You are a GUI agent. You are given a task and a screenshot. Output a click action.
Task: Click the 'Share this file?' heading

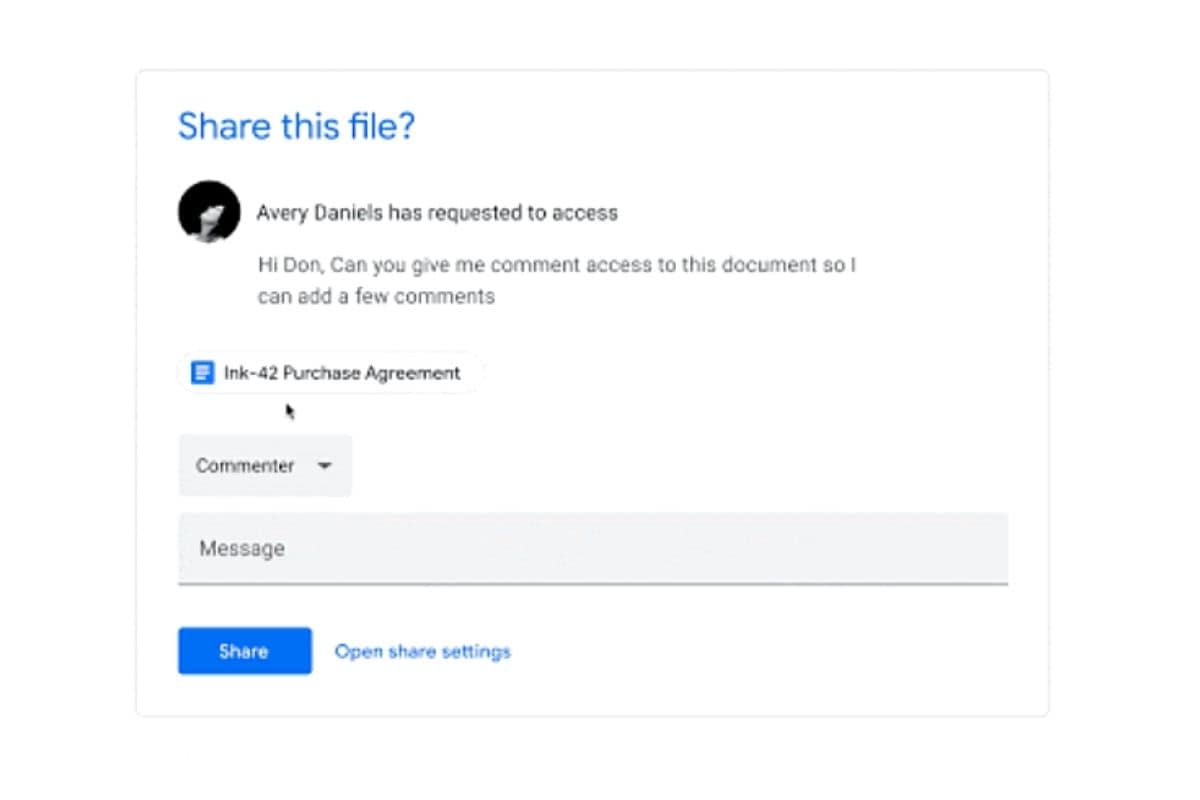pyautogui.click(x=296, y=126)
